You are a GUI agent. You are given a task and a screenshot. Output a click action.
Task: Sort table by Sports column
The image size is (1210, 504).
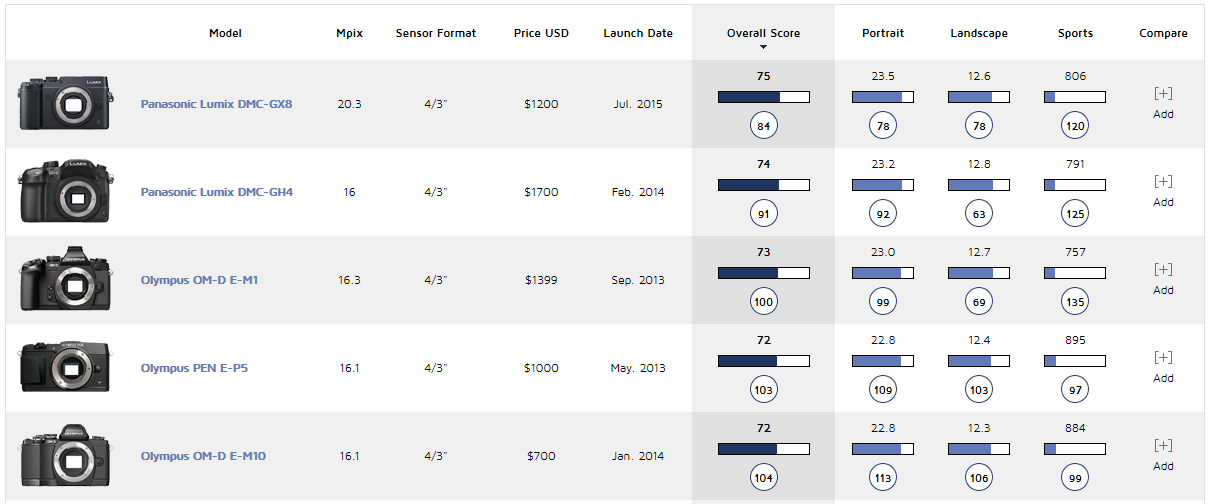tap(1075, 33)
